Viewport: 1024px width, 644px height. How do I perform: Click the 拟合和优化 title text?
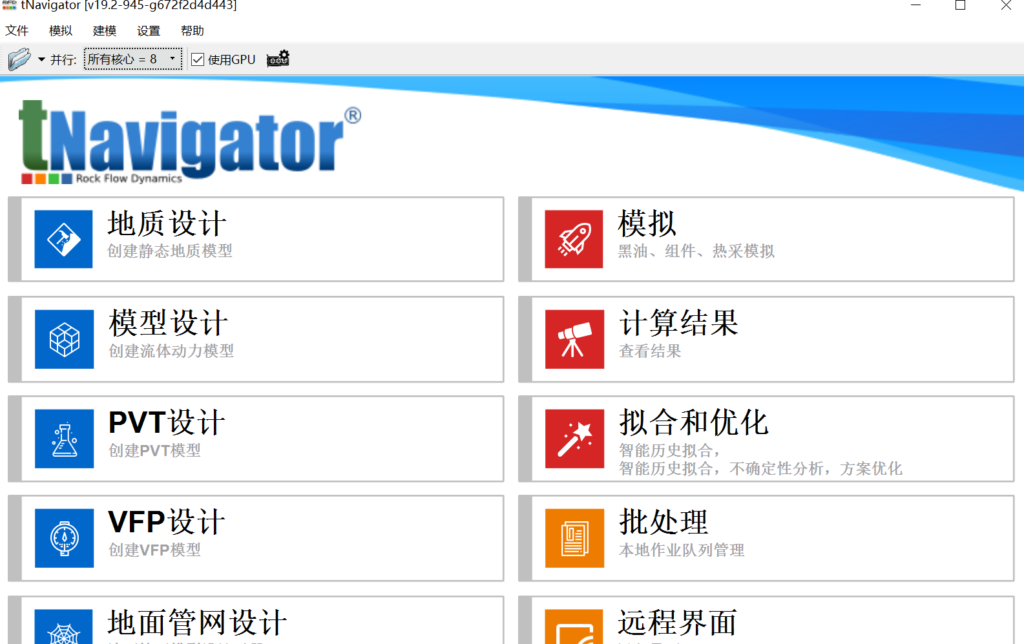694,423
